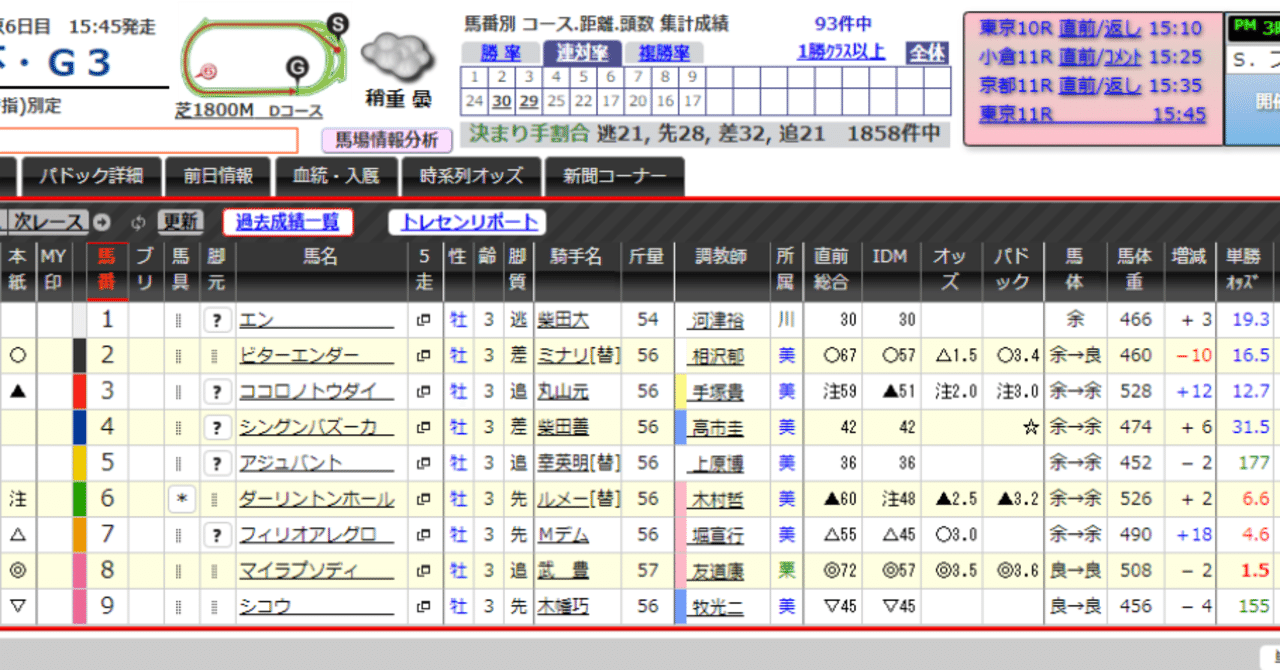Toggle the asterisk mark for ダーリントンホール

click(x=183, y=498)
